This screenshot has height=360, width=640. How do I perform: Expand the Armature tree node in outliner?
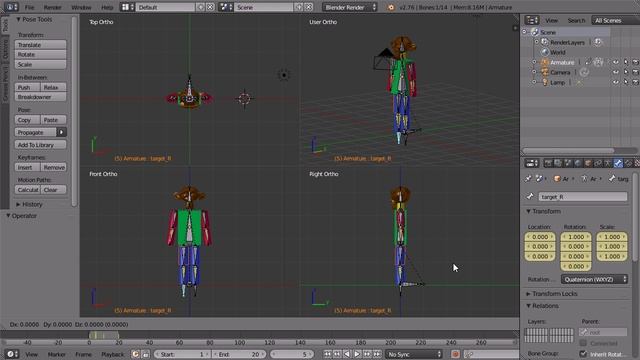click(534, 62)
